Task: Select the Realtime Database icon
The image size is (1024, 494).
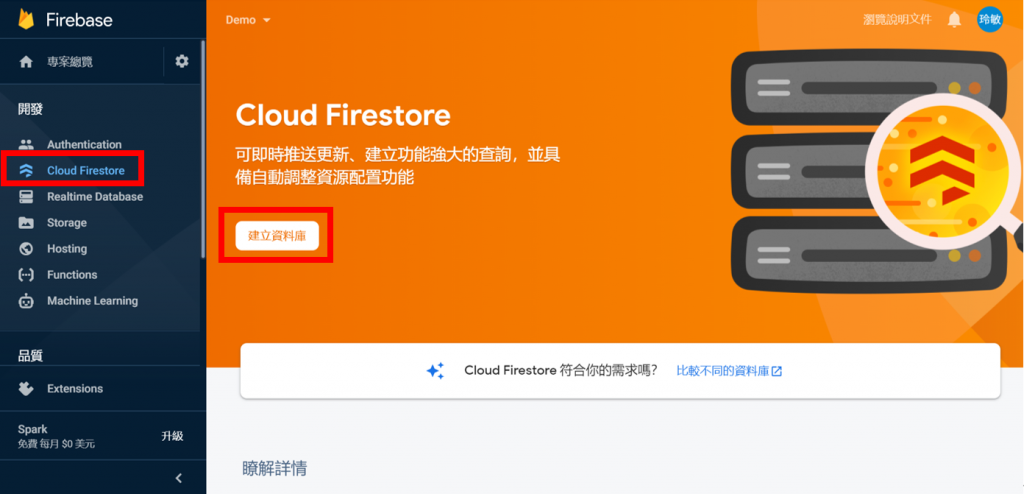Action: click(x=26, y=197)
